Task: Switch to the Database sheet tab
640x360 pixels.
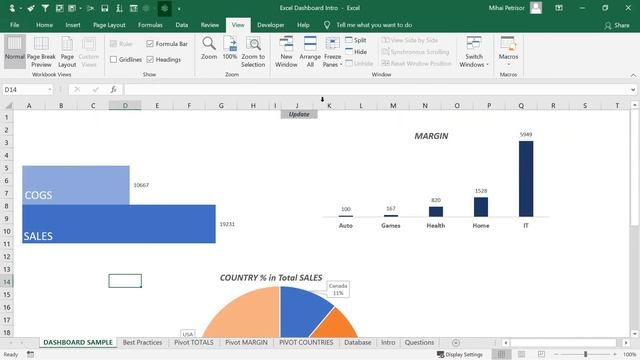Action: (358, 342)
